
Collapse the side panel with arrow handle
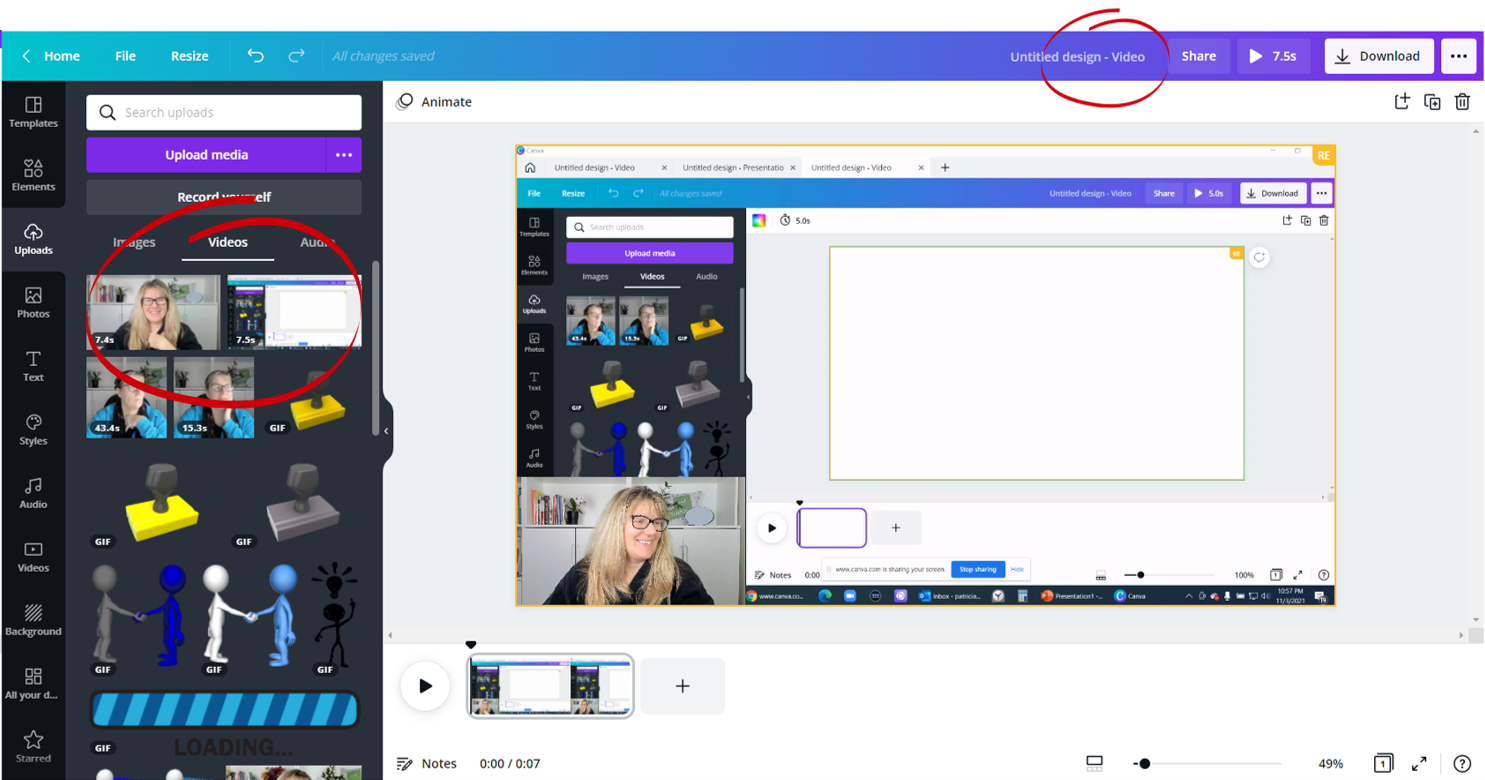[386, 431]
